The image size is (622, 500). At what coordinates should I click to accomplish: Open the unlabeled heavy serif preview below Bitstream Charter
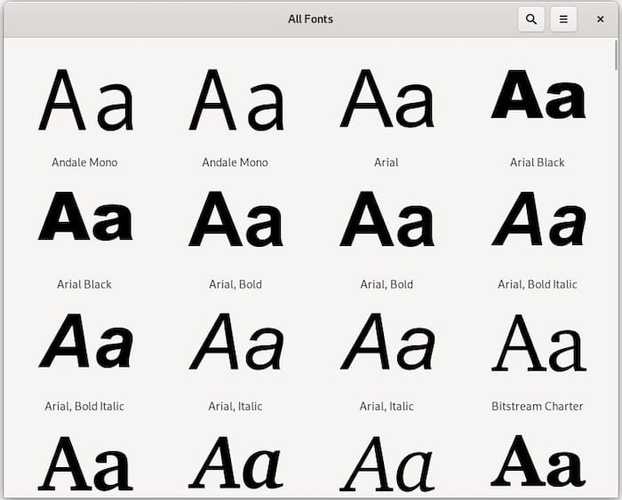[x=538, y=462]
